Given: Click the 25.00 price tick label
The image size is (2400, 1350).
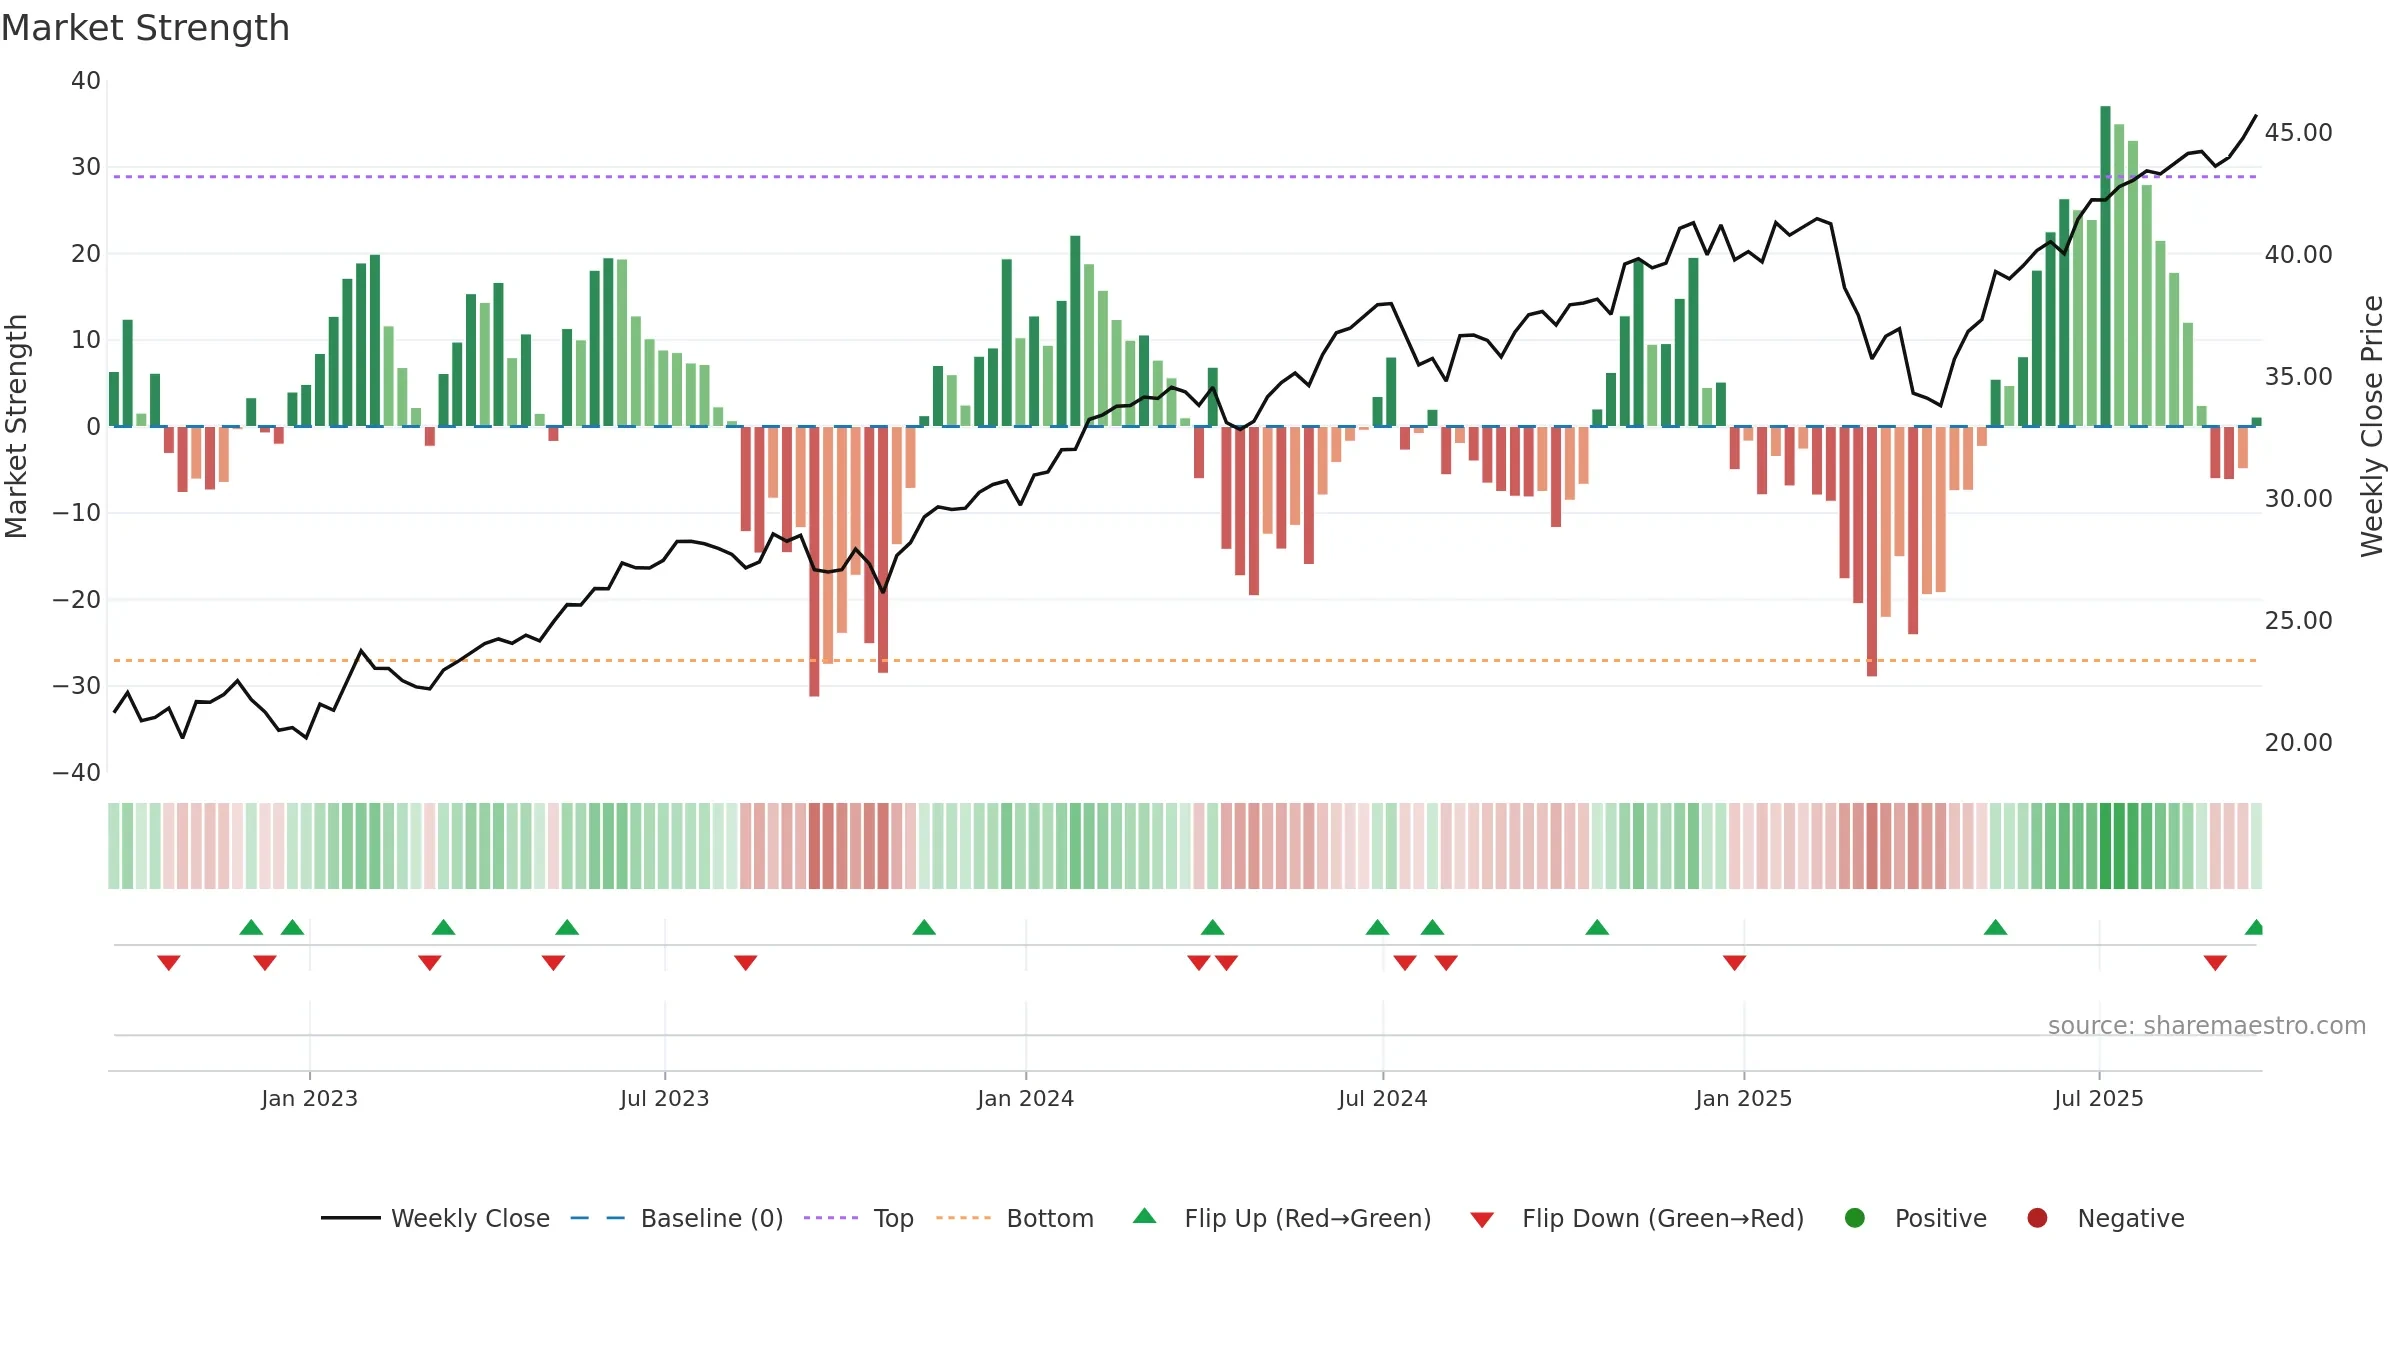Looking at the screenshot, I should pos(2298,620).
